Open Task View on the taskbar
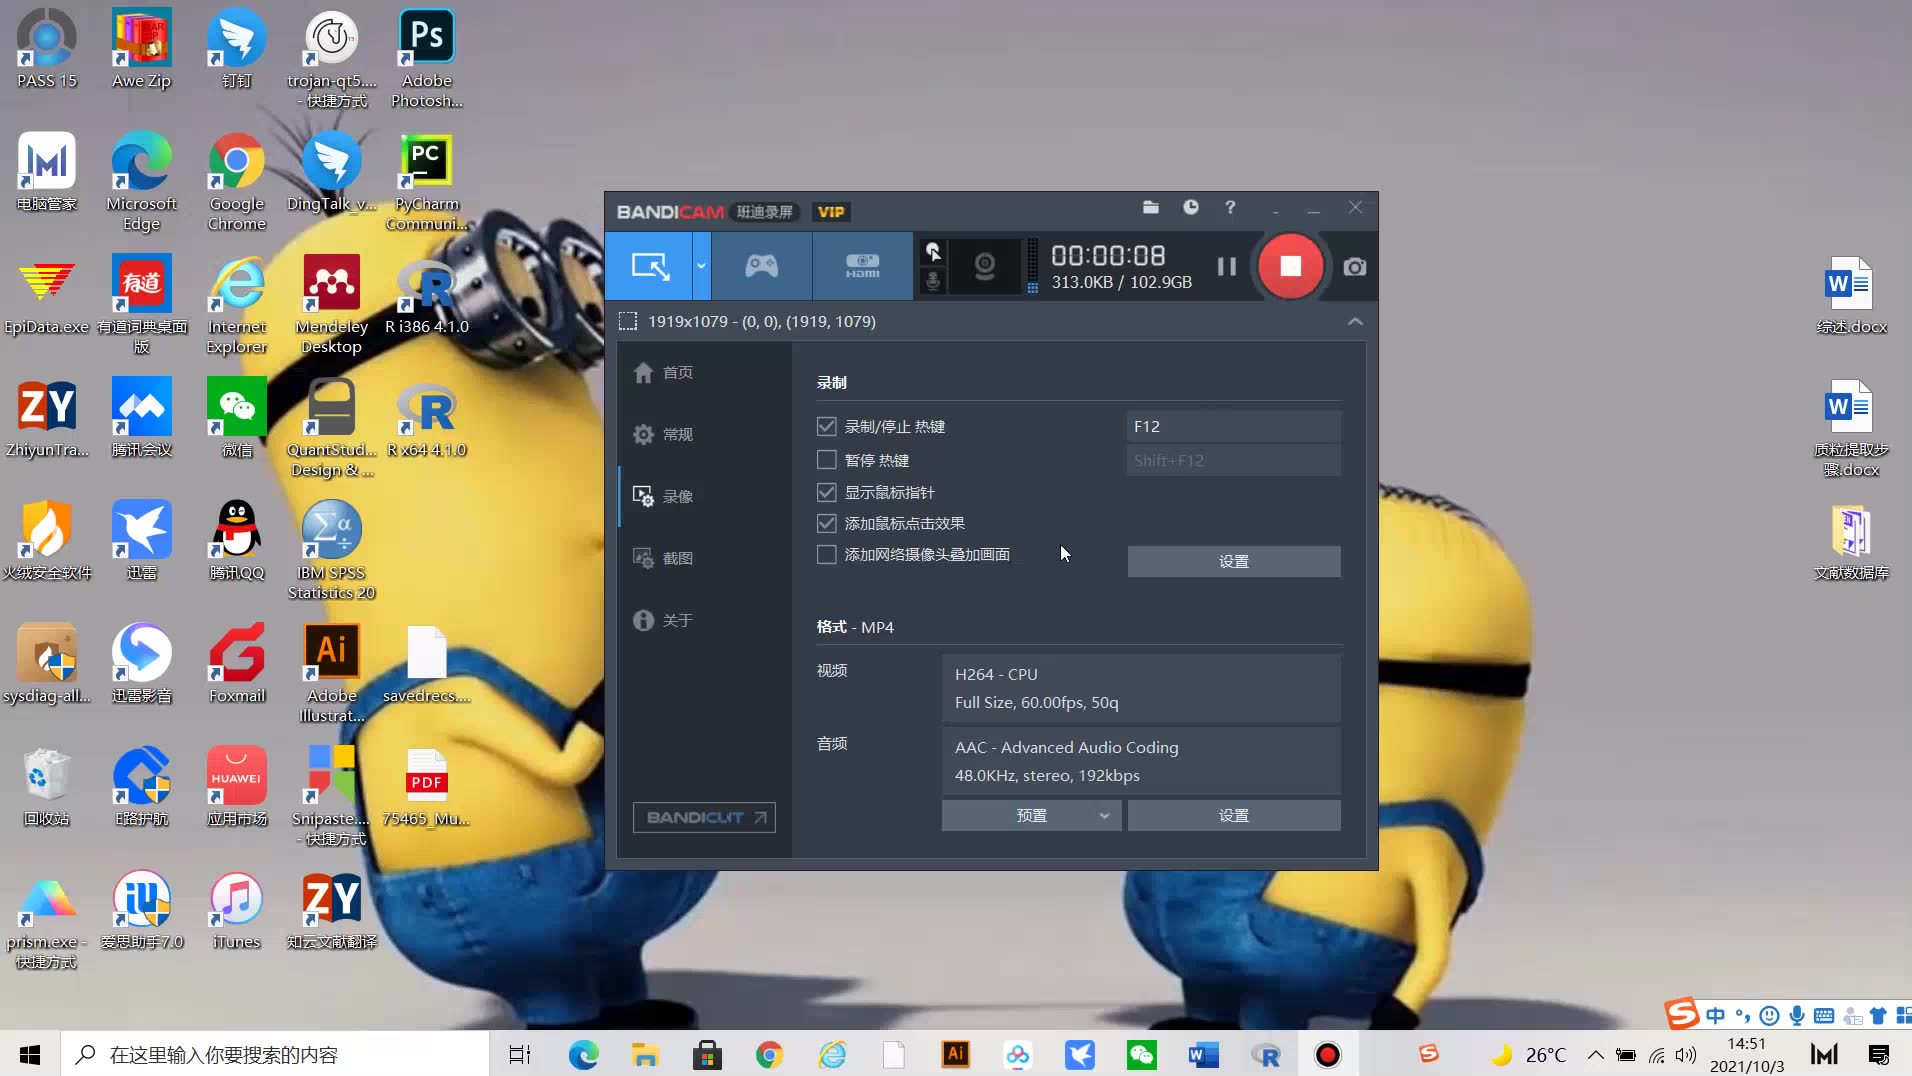Image resolution: width=1912 pixels, height=1076 pixels. coord(520,1054)
